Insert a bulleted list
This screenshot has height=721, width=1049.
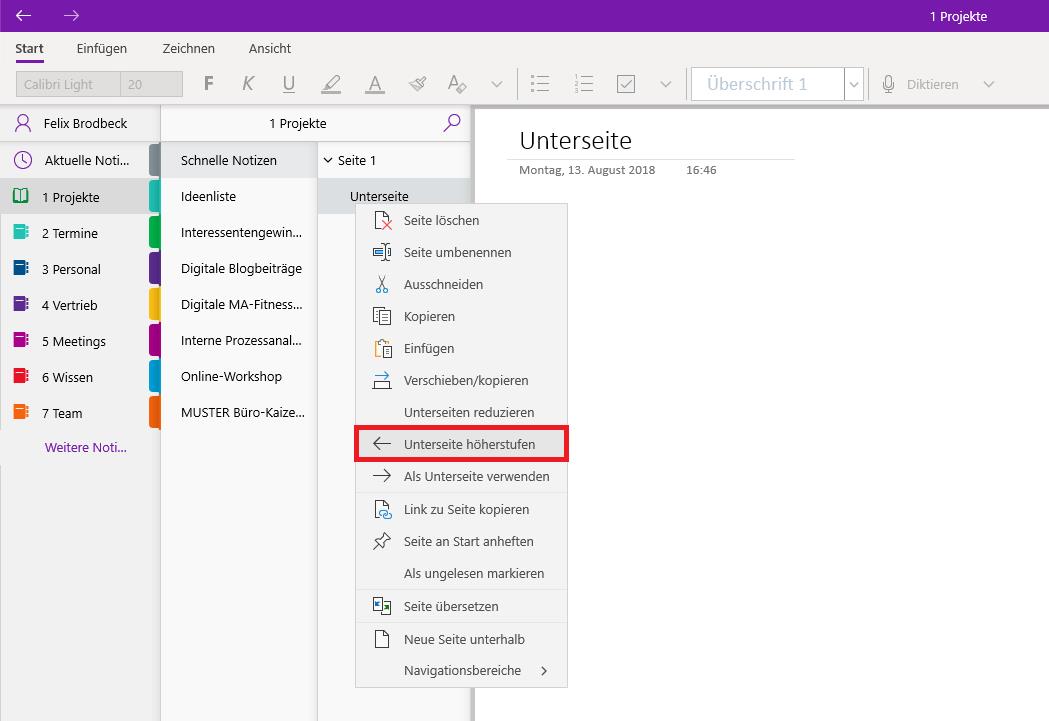click(x=540, y=84)
